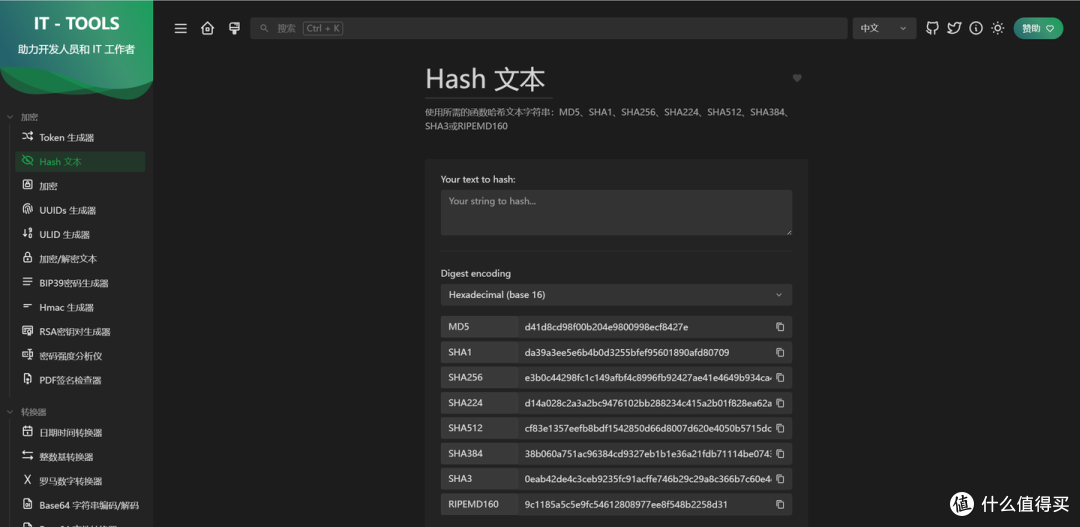Copy the RIPEMD160 hash value

[780, 504]
